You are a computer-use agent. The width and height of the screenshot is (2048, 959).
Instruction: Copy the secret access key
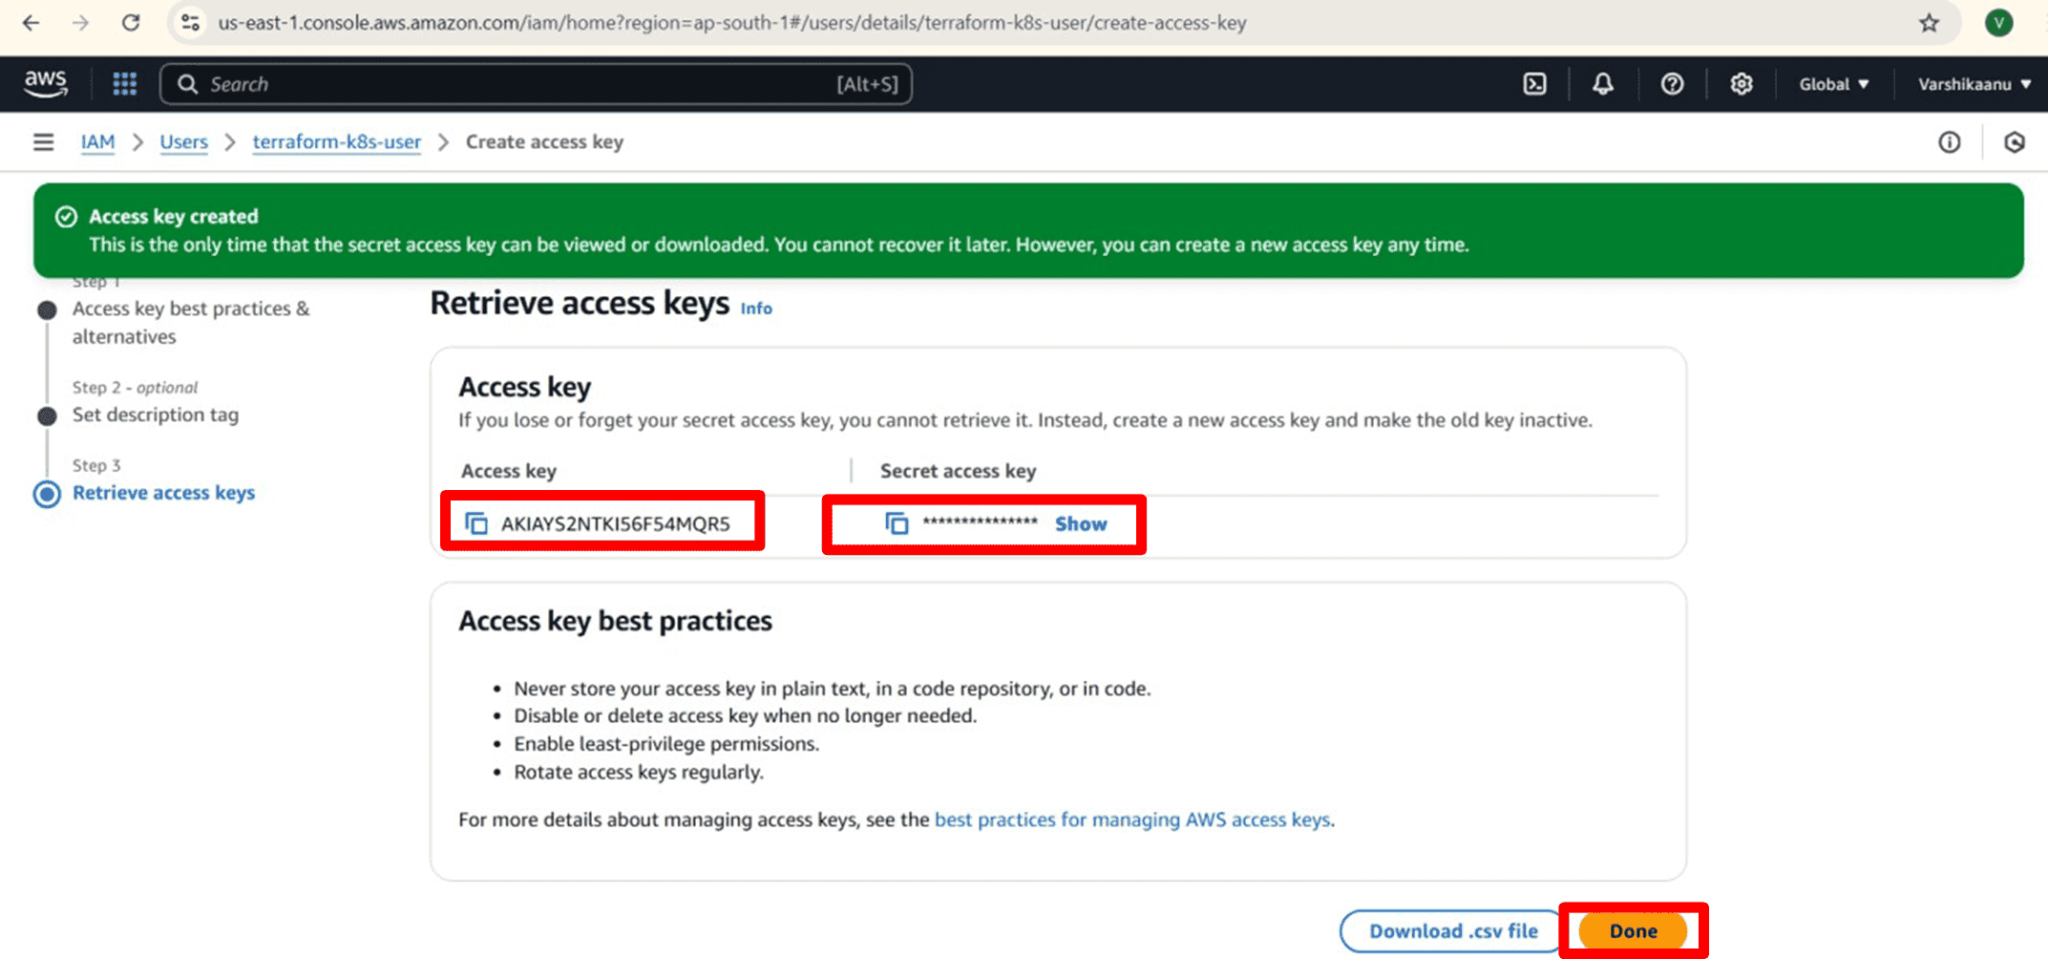(x=895, y=522)
